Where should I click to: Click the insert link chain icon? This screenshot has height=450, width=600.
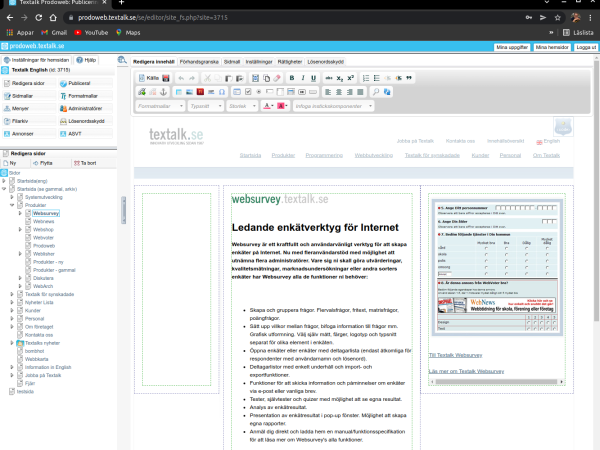(x=142, y=92)
